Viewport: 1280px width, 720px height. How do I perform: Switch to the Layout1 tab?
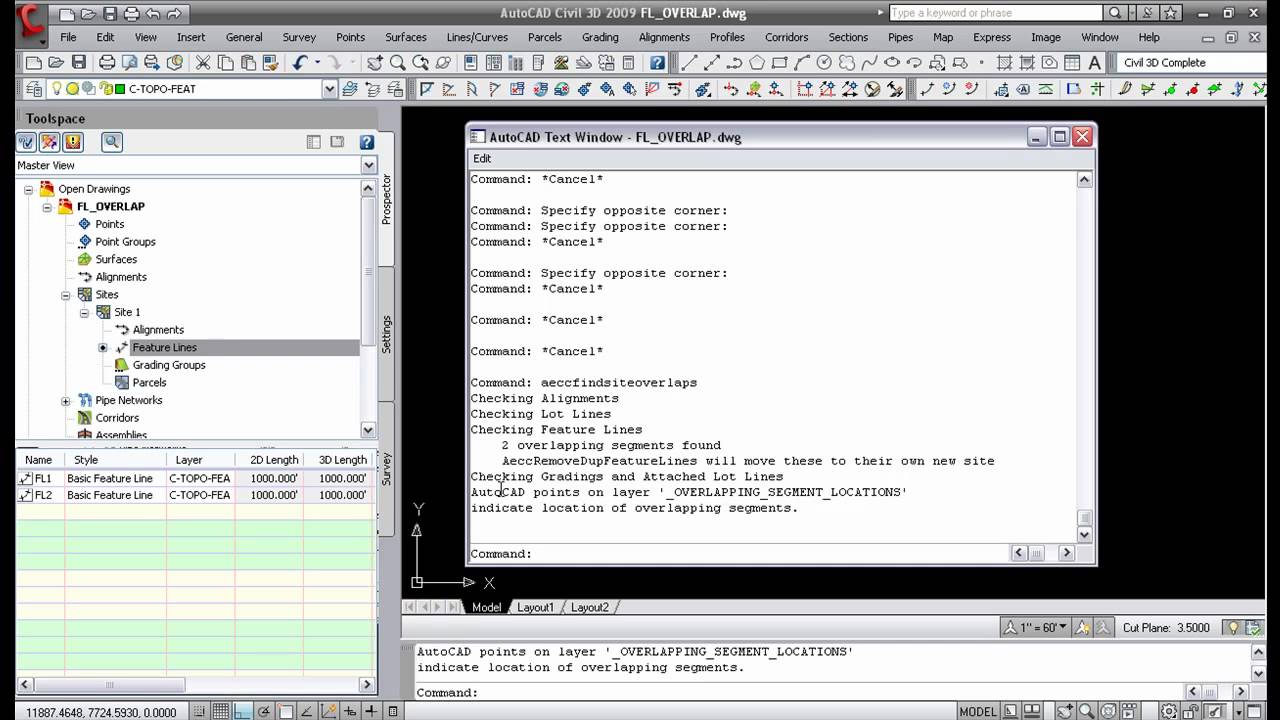(x=535, y=607)
